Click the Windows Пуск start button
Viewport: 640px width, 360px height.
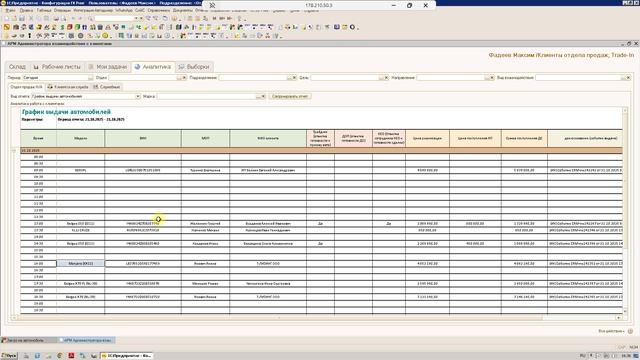(9, 356)
